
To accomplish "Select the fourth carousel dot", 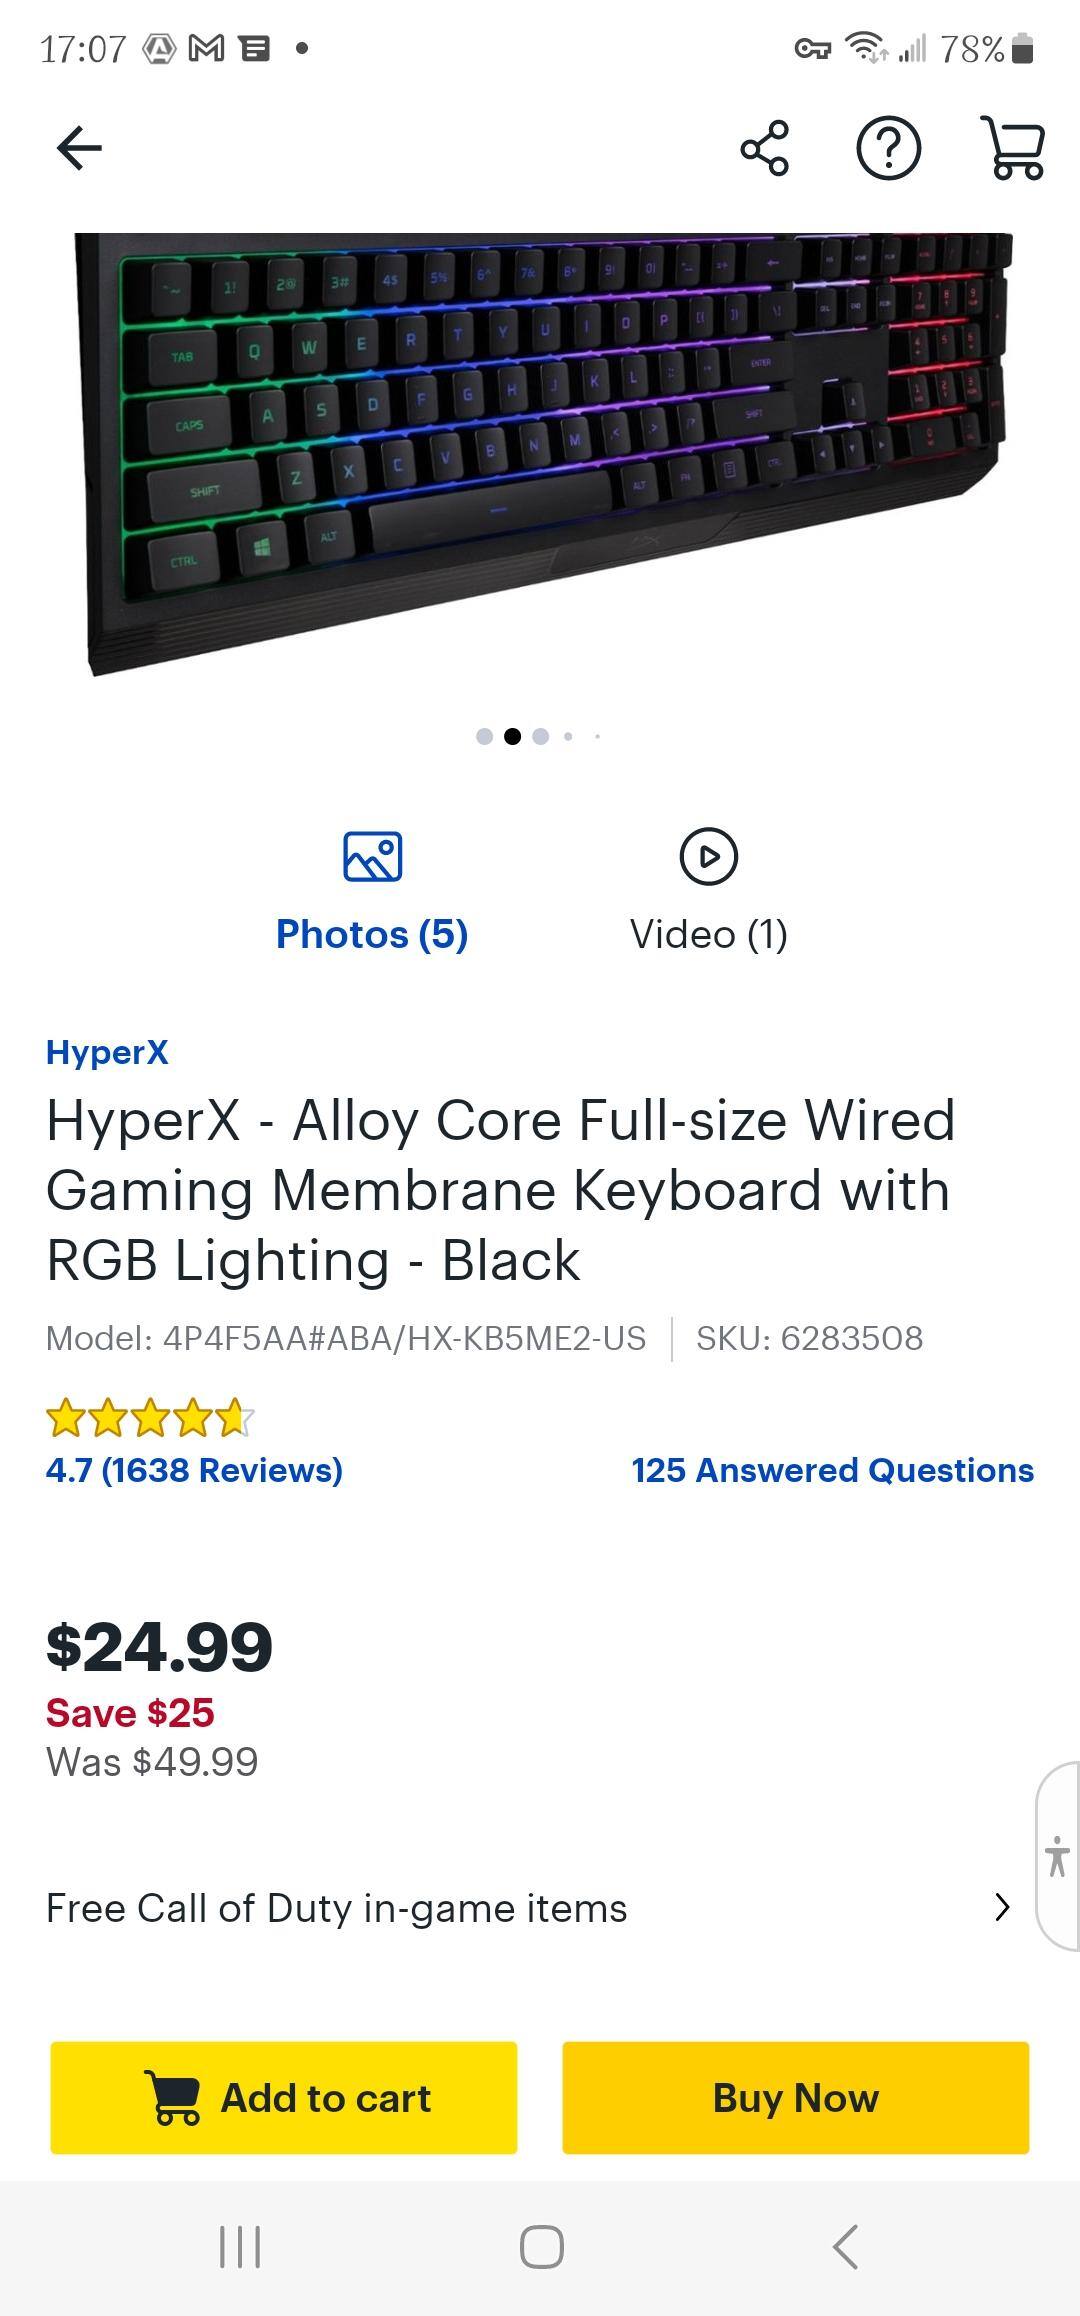I will (x=568, y=737).
